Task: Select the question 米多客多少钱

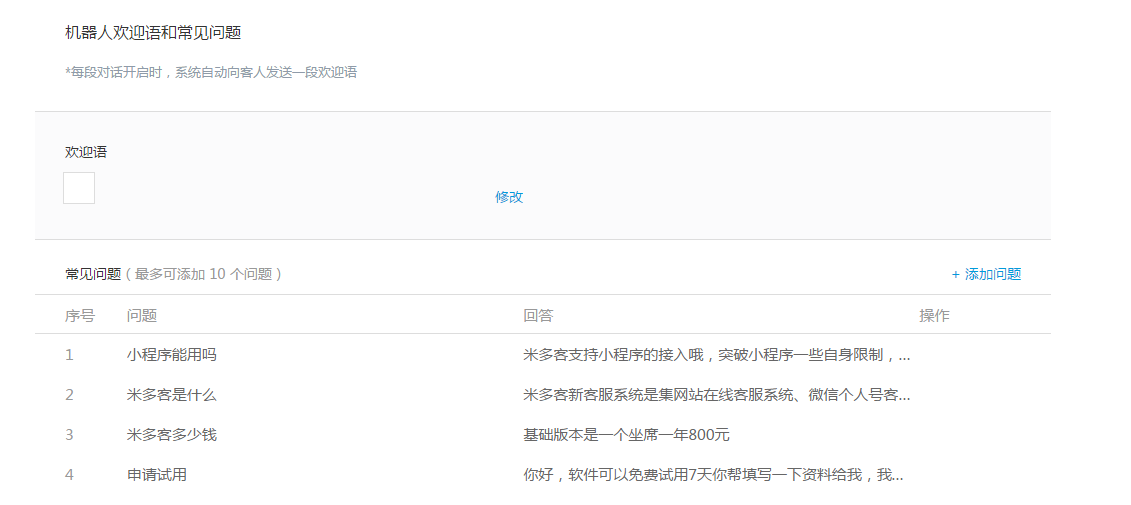Action: [x=171, y=435]
